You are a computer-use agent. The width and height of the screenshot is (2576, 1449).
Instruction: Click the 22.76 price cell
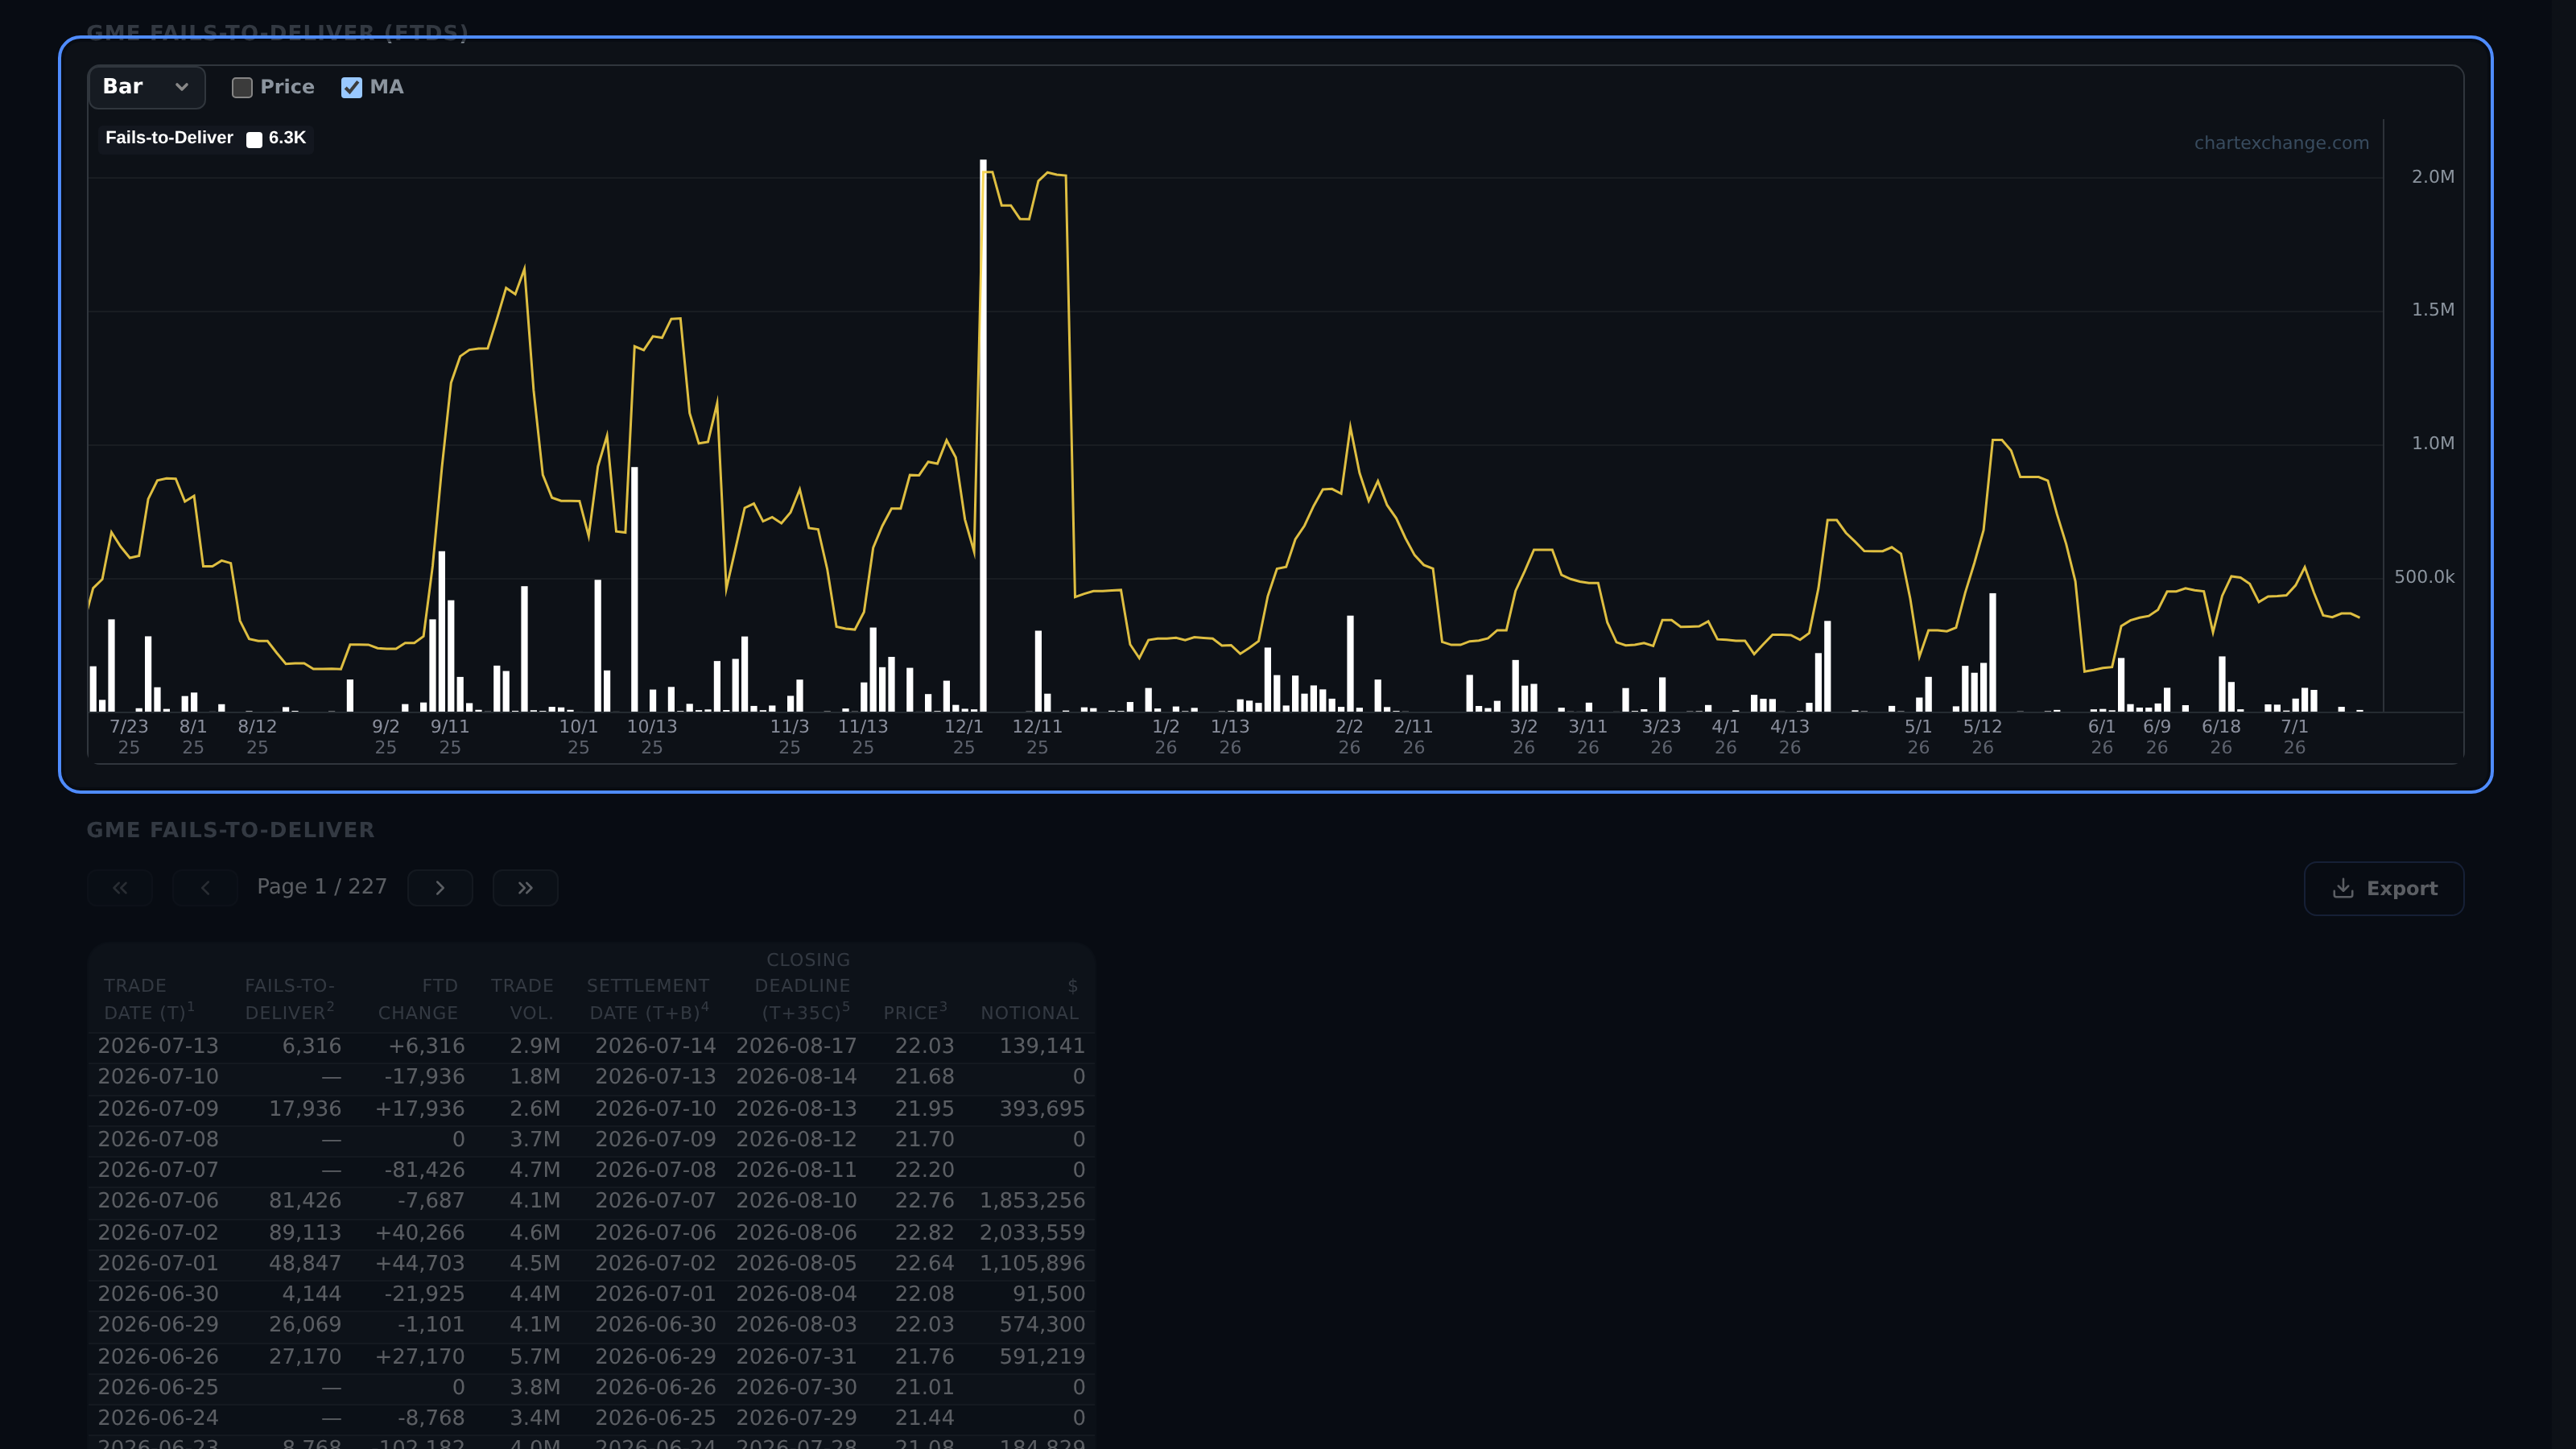(x=924, y=1200)
